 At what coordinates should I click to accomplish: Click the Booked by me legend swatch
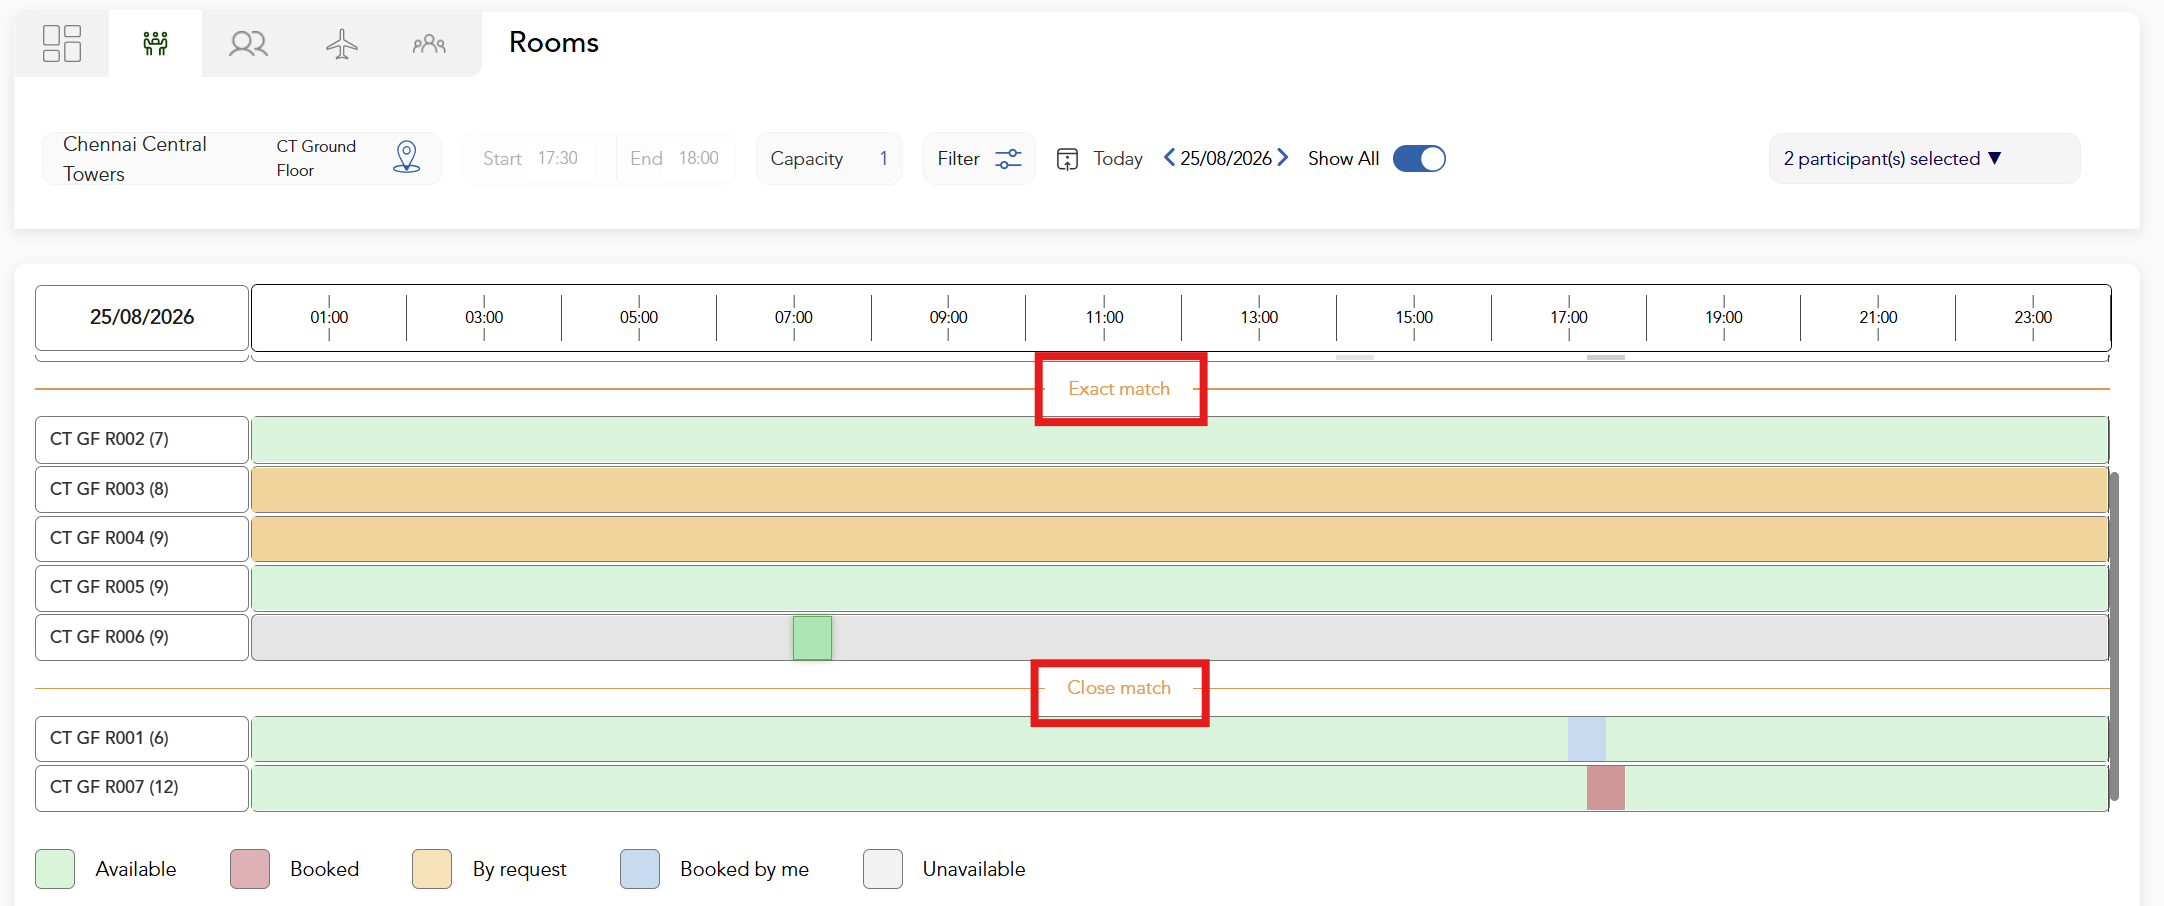[x=640, y=869]
